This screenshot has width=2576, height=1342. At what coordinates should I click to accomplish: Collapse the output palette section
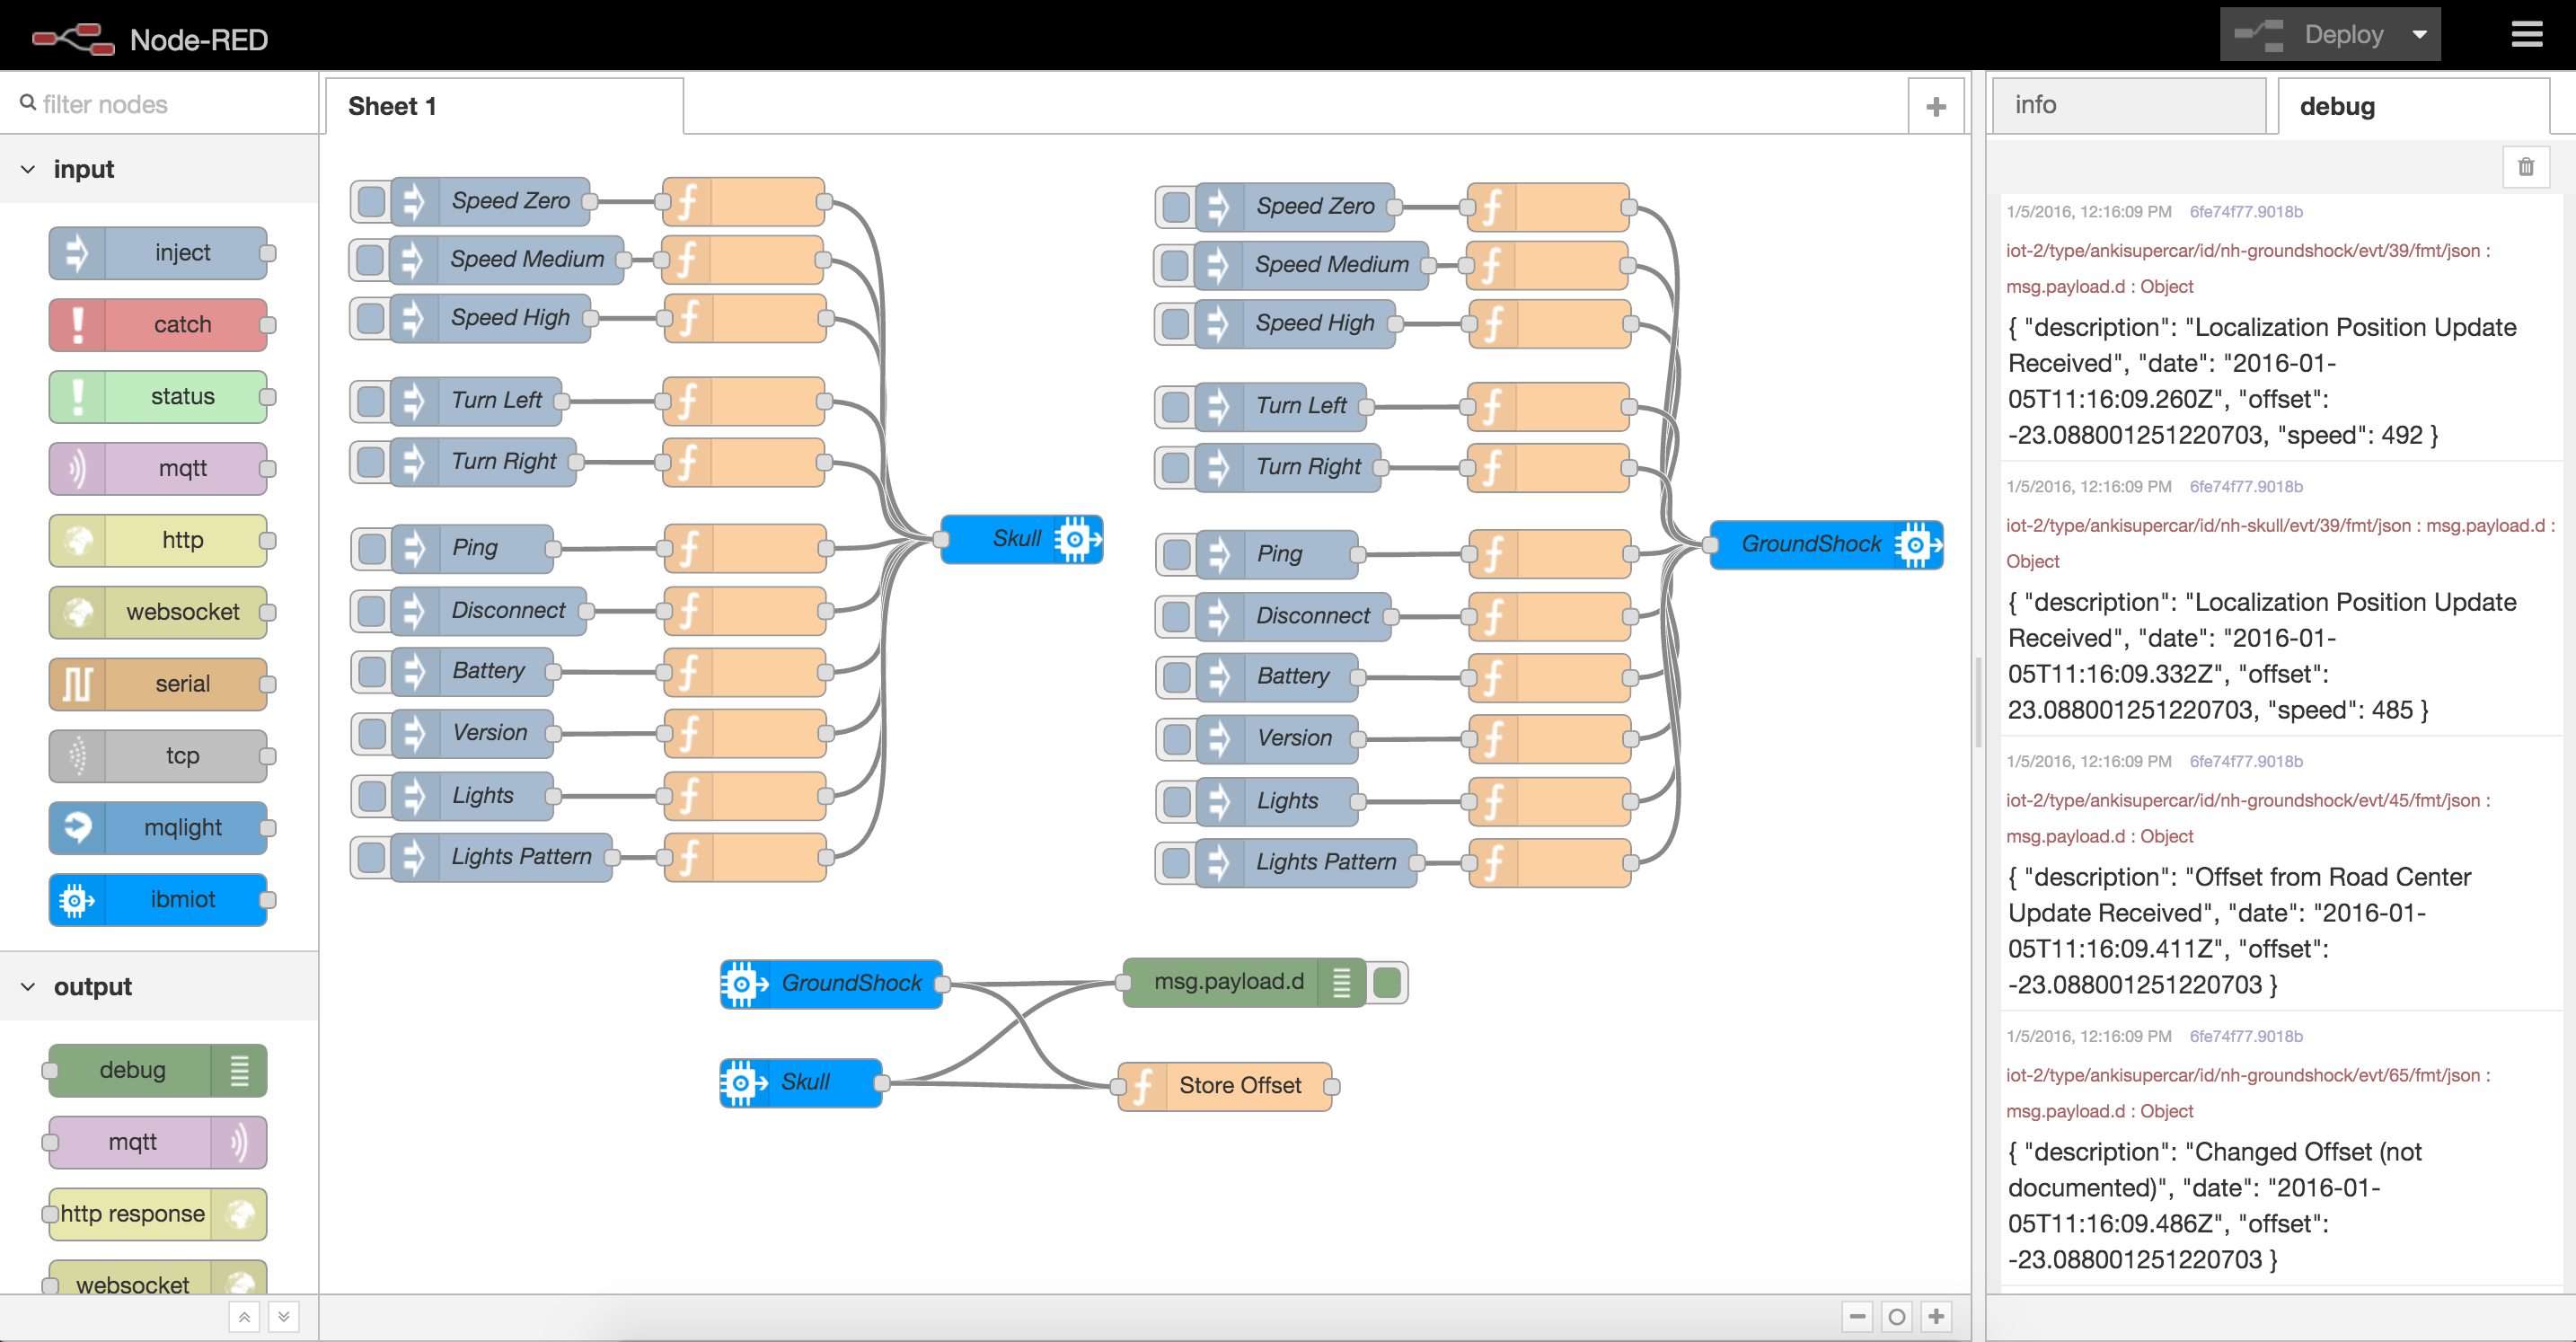27,986
